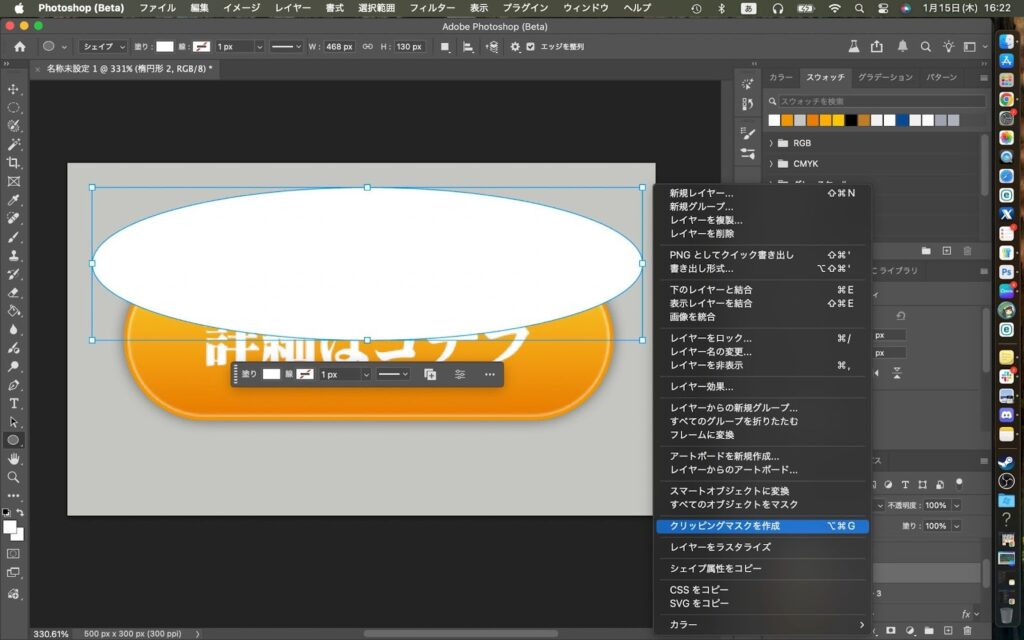Viewport: 1024px width, 640px height.
Task: Click レイヤーをラスタライズ in the menu
Action: pyautogui.click(x=720, y=547)
